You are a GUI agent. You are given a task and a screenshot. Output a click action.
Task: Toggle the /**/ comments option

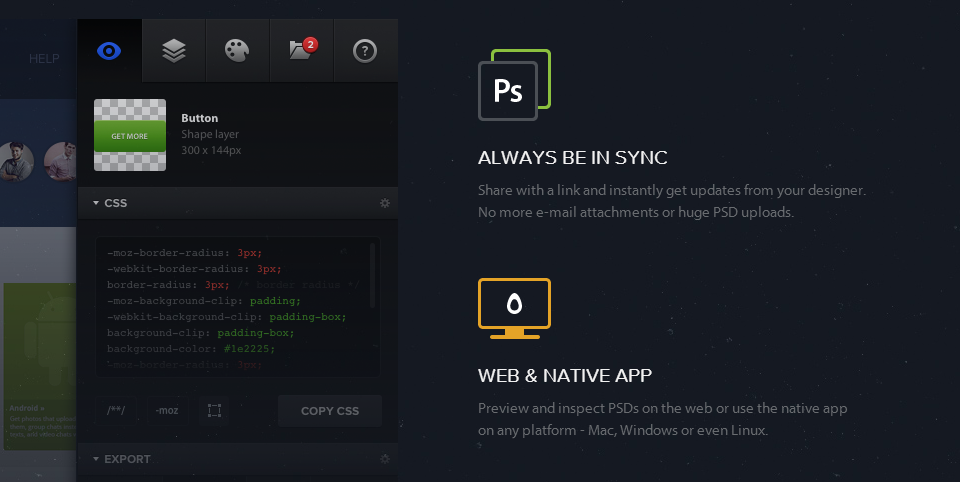(116, 411)
